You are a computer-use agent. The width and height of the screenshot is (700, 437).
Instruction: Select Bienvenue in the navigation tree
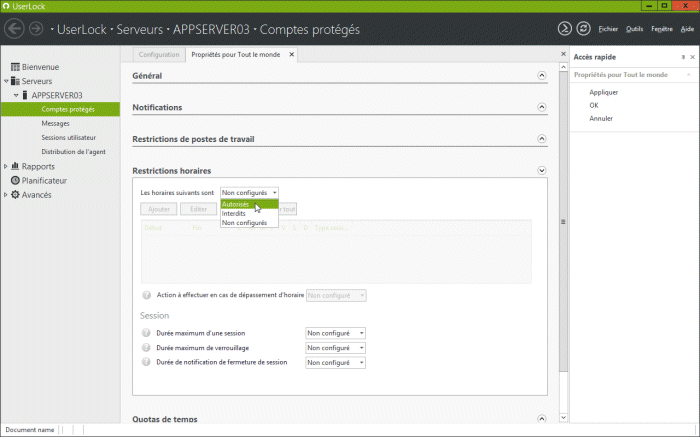(41, 67)
